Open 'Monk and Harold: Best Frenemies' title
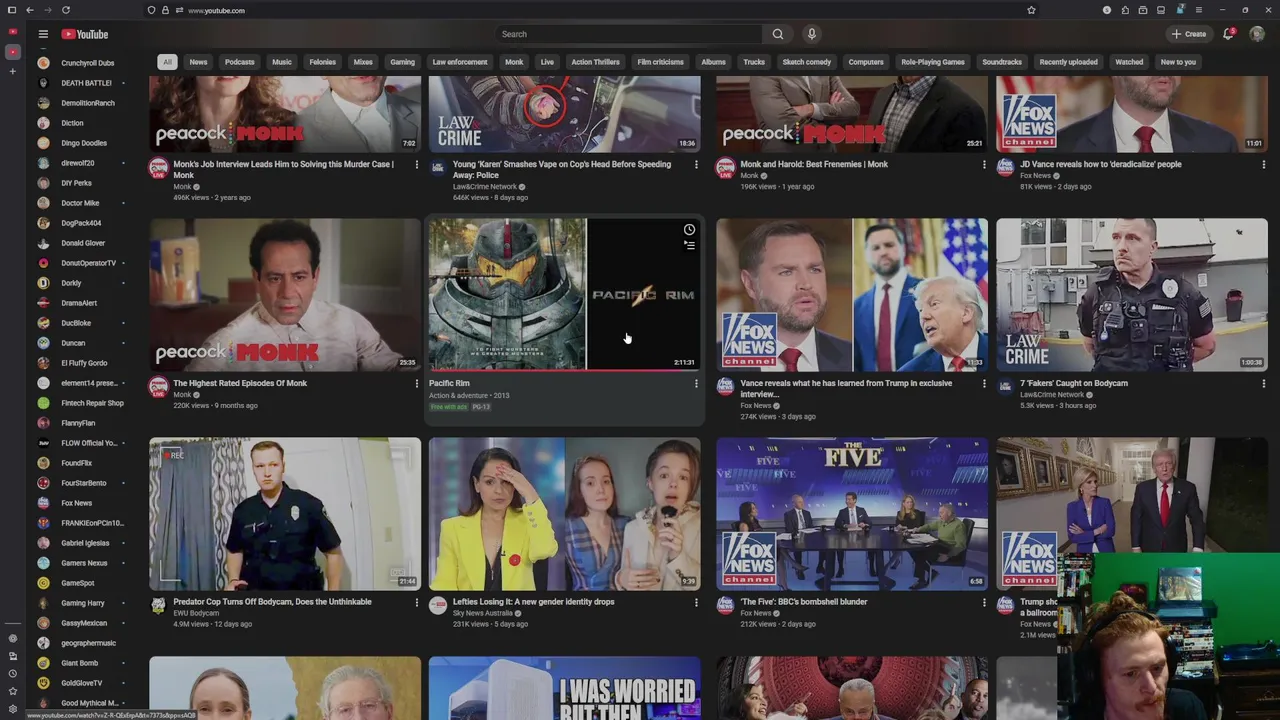Screen dimensions: 1280x720 point(814,164)
